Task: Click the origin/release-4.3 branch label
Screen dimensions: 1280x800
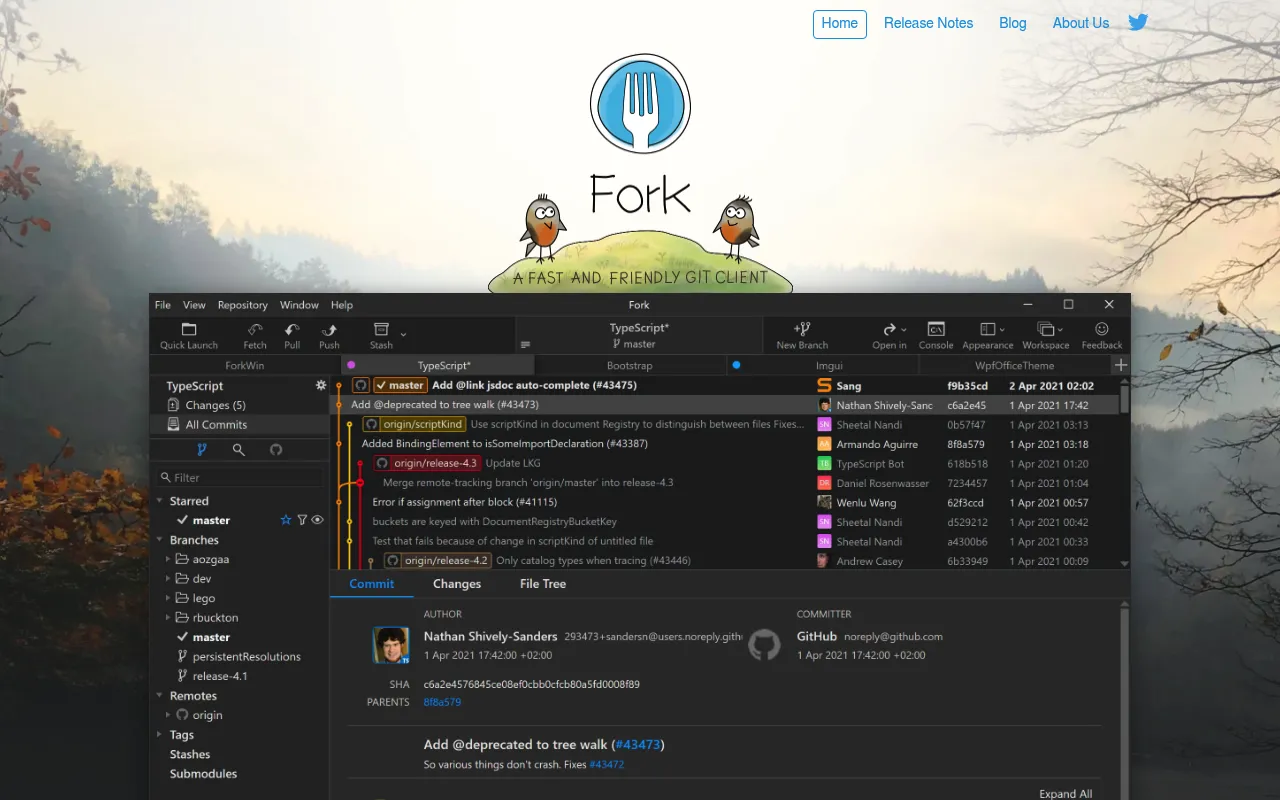Action: coord(427,463)
